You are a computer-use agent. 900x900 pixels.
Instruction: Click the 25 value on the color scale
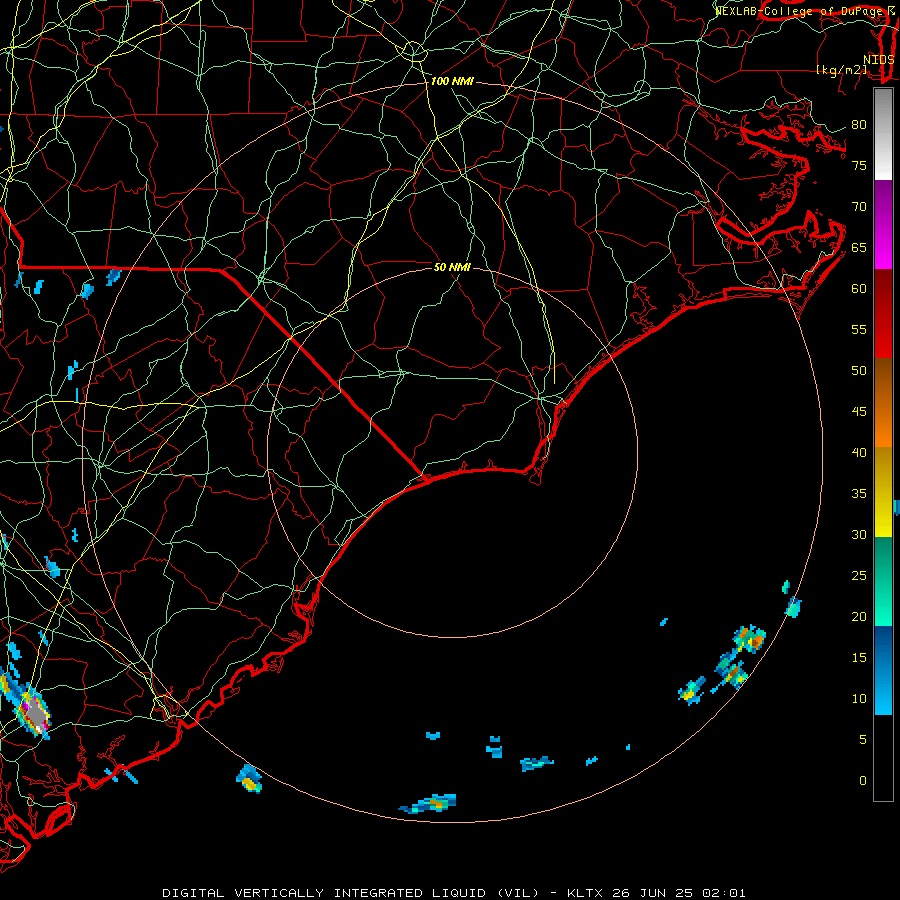point(859,576)
